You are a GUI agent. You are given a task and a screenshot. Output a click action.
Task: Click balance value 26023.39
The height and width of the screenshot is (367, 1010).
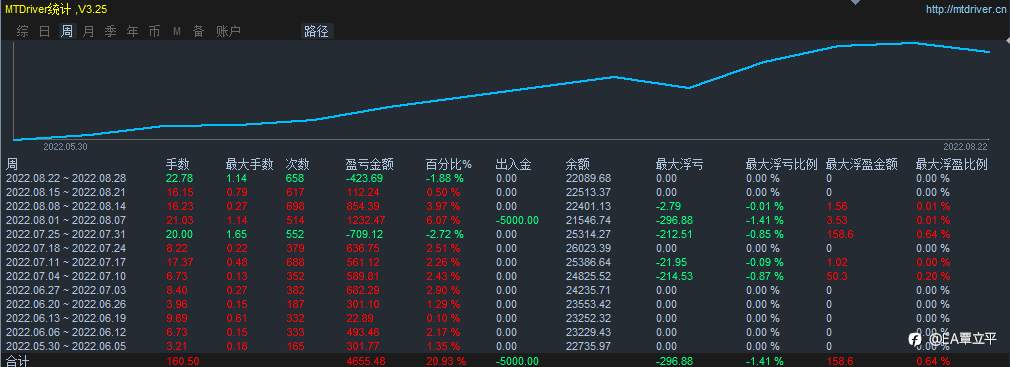click(588, 248)
